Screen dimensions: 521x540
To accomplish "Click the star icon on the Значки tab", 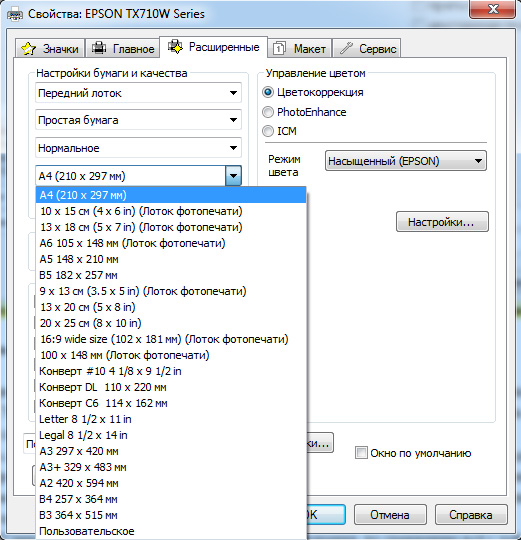I will pos(28,49).
